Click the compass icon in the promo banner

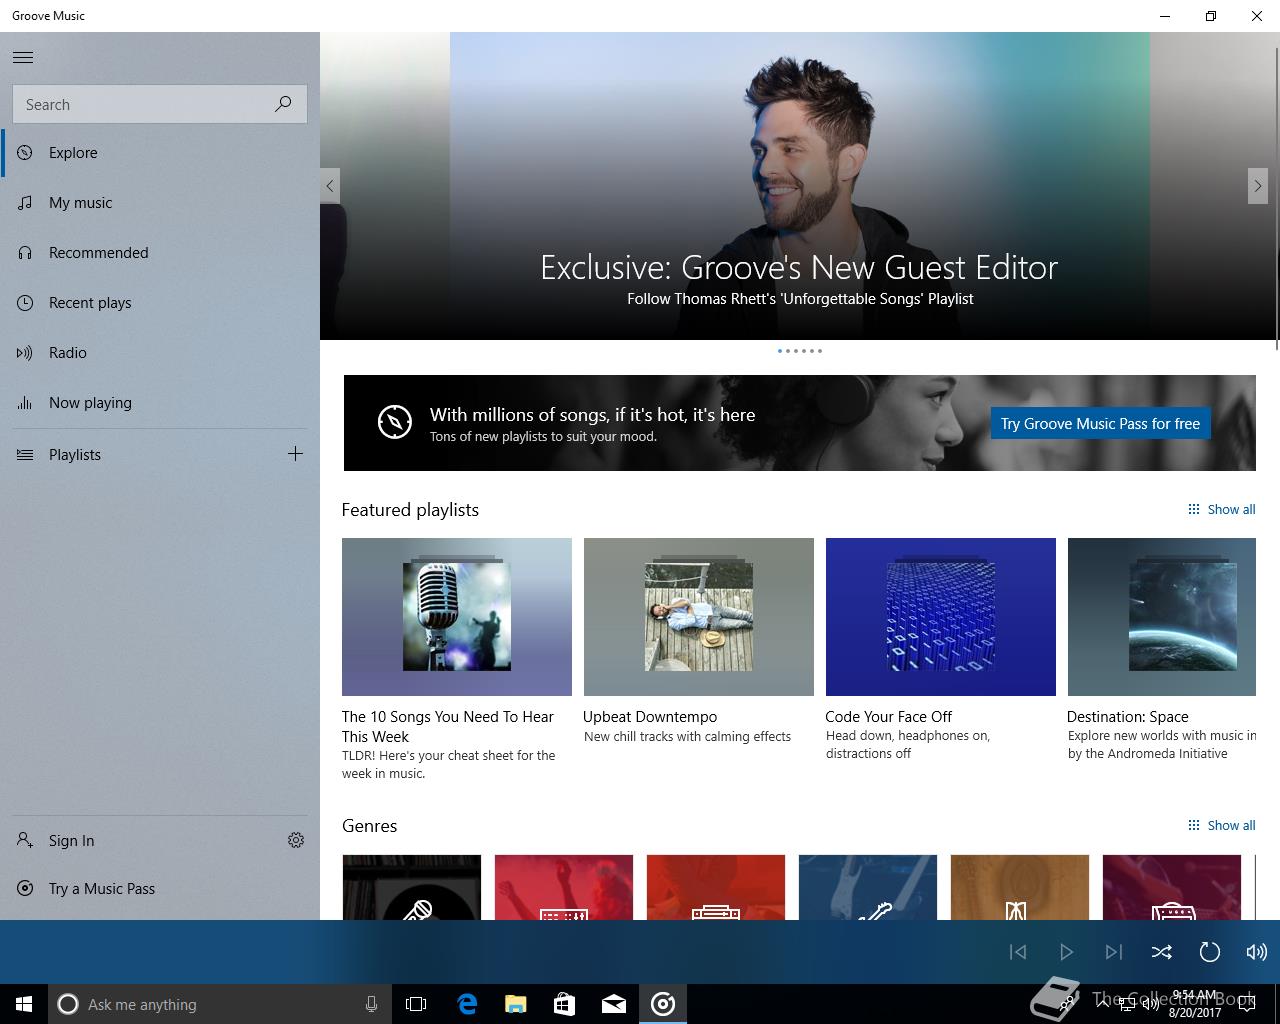coord(395,422)
